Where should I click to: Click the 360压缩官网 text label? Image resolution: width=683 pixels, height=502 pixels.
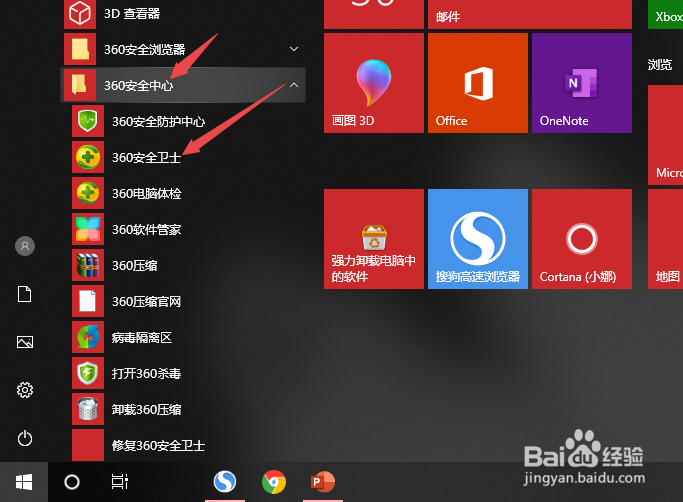(146, 302)
